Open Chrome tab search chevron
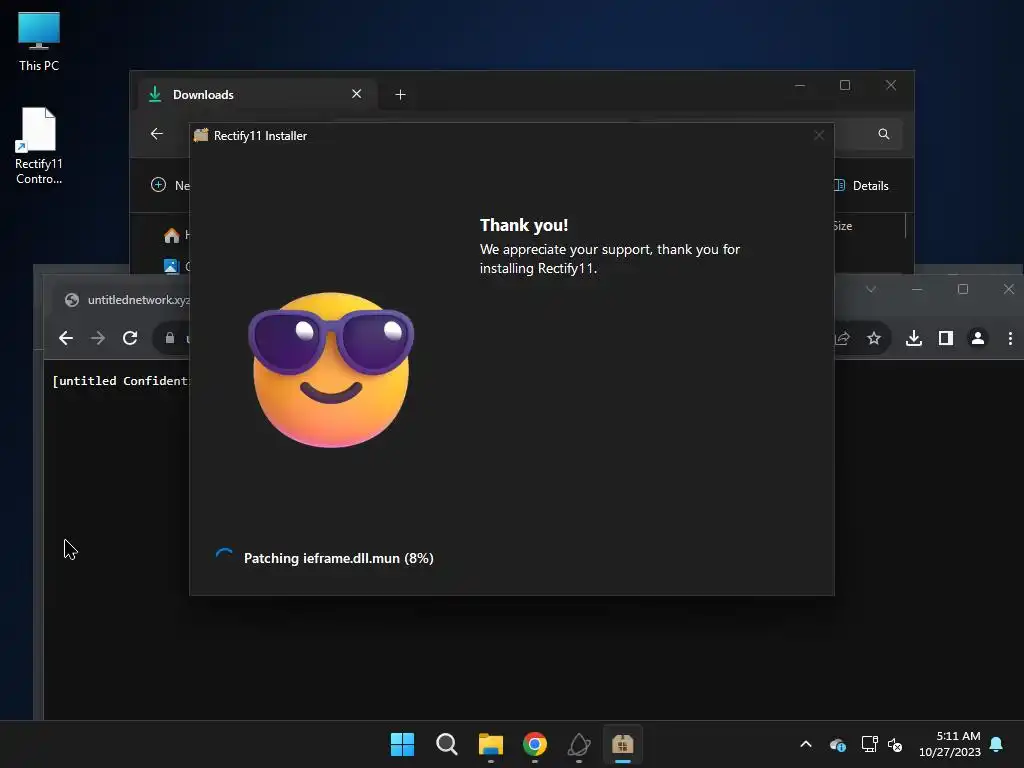This screenshot has width=1024, height=768. (871, 289)
